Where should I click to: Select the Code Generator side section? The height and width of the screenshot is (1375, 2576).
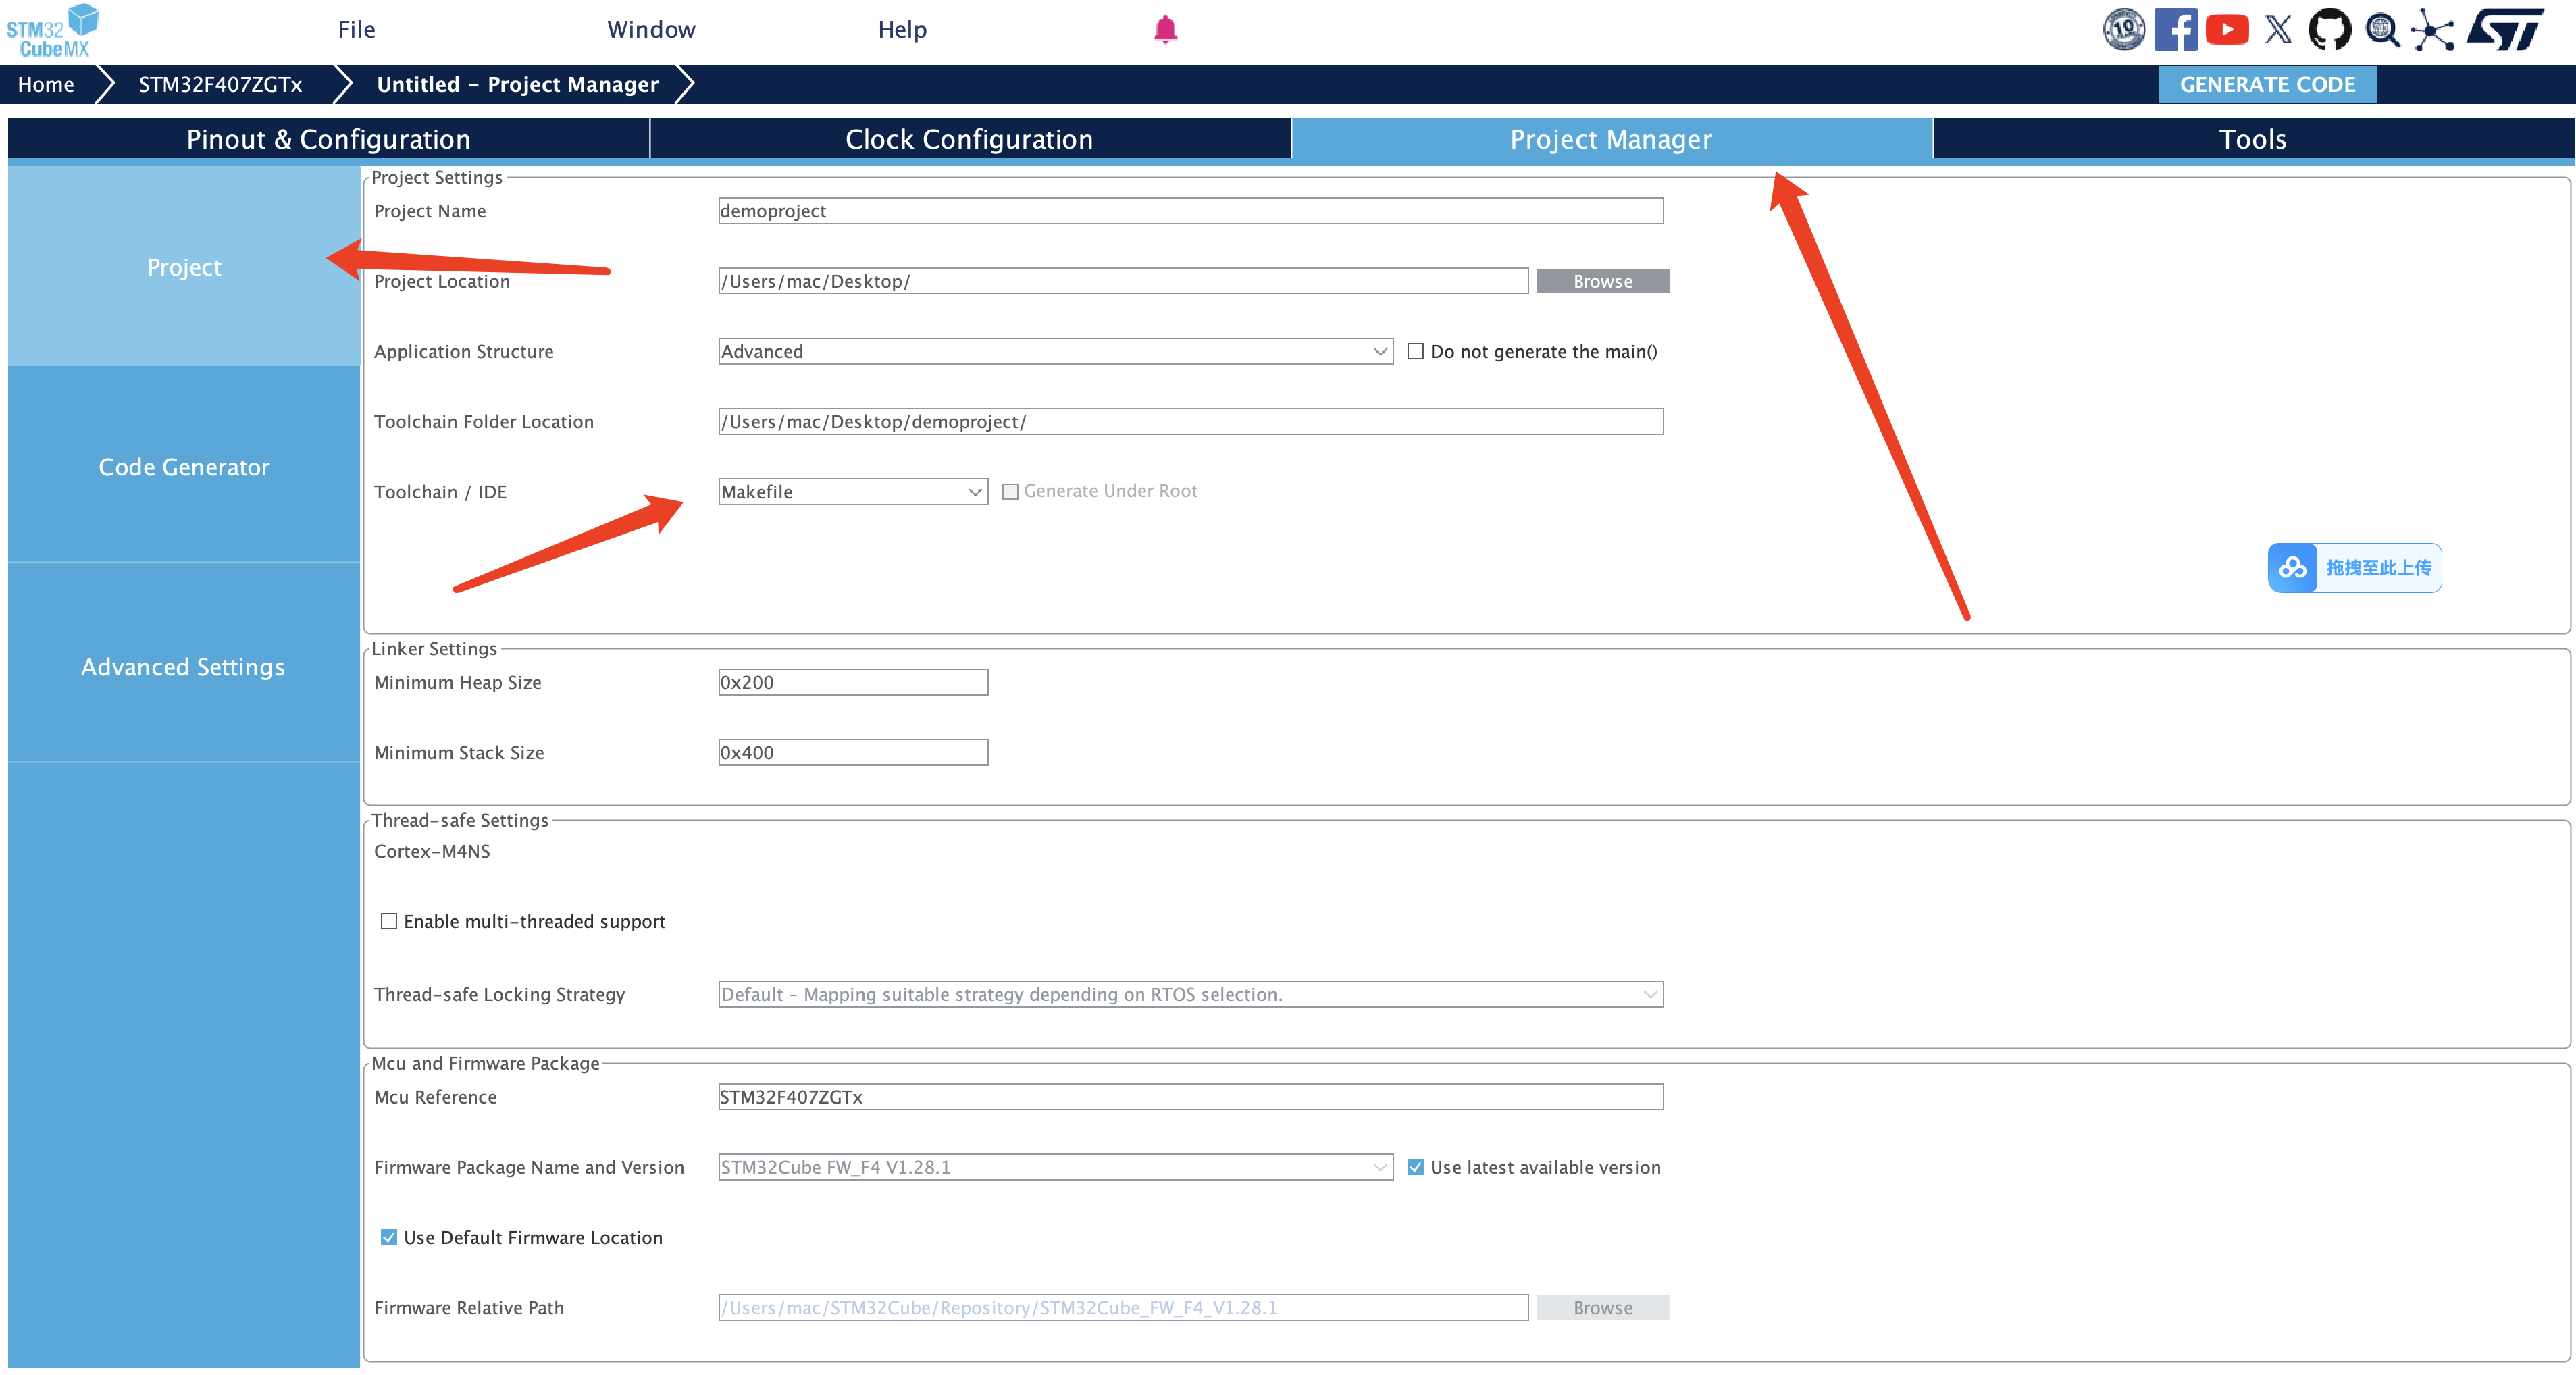pyautogui.click(x=184, y=467)
